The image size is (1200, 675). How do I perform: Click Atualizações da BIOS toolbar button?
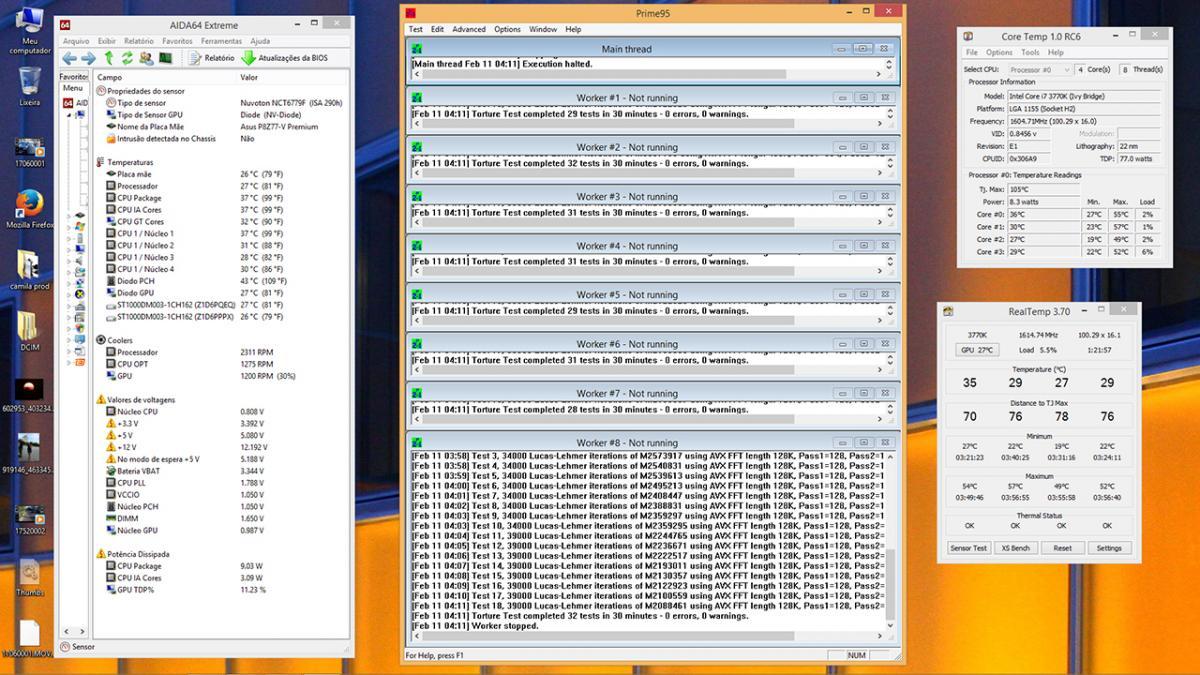(284, 58)
